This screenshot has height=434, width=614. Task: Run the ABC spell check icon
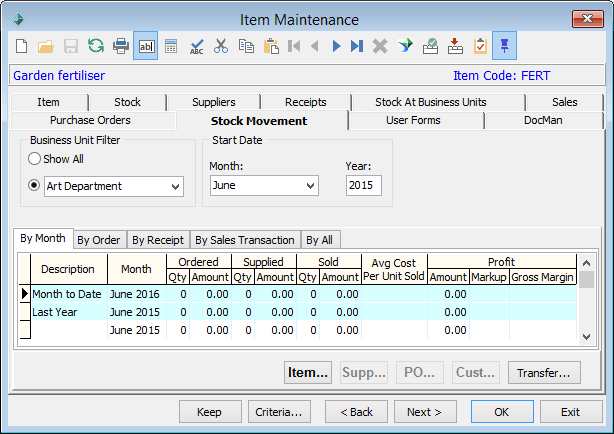click(196, 46)
